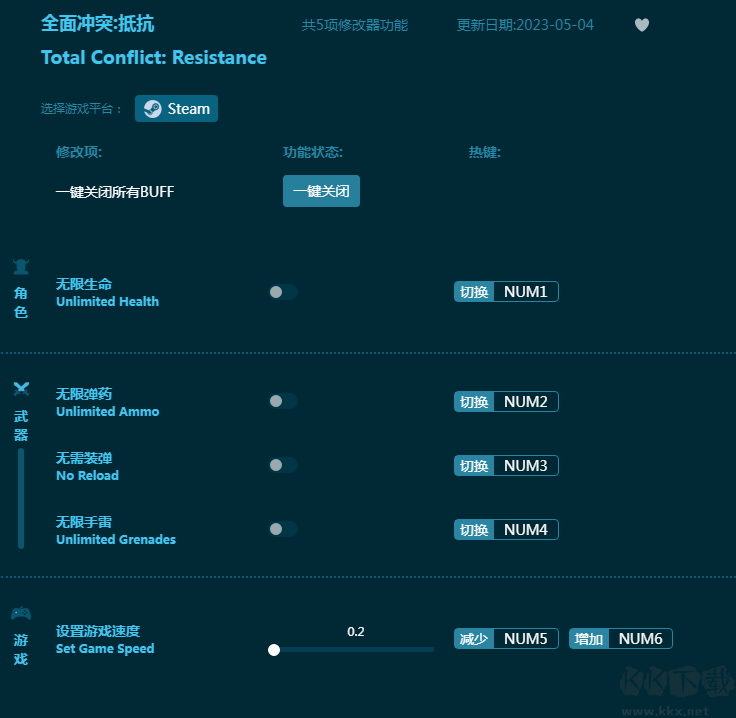Screen dimensions: 736x718
Task: Click the 增加 NUM6 hotkey button
Action: click(621, 639)
